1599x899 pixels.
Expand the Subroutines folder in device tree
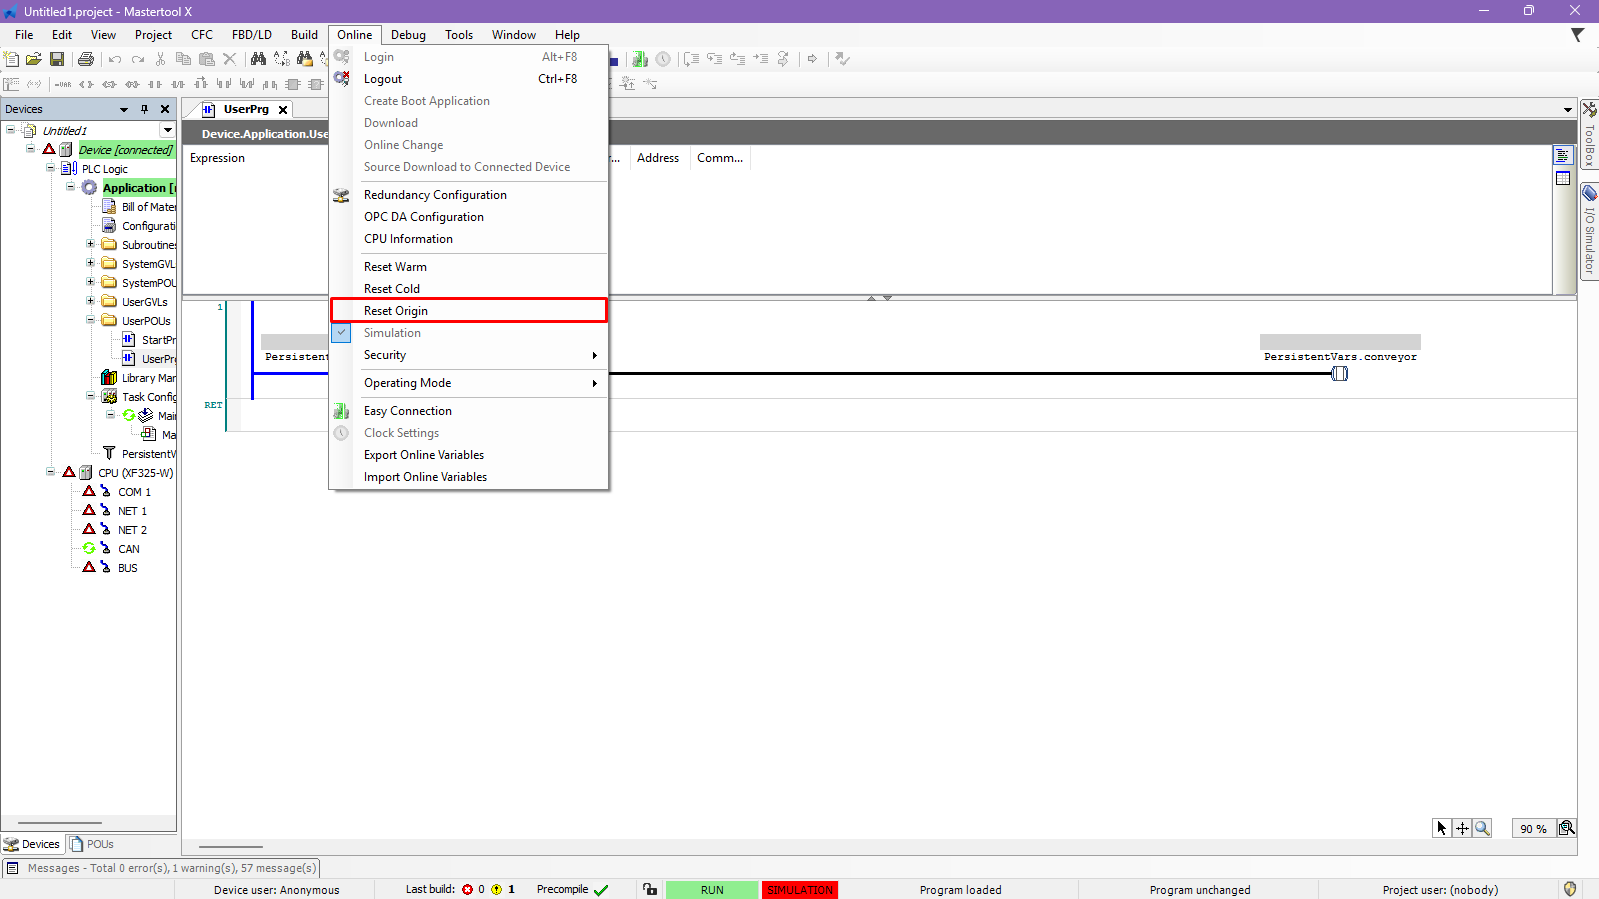click(x=90, y=244)
